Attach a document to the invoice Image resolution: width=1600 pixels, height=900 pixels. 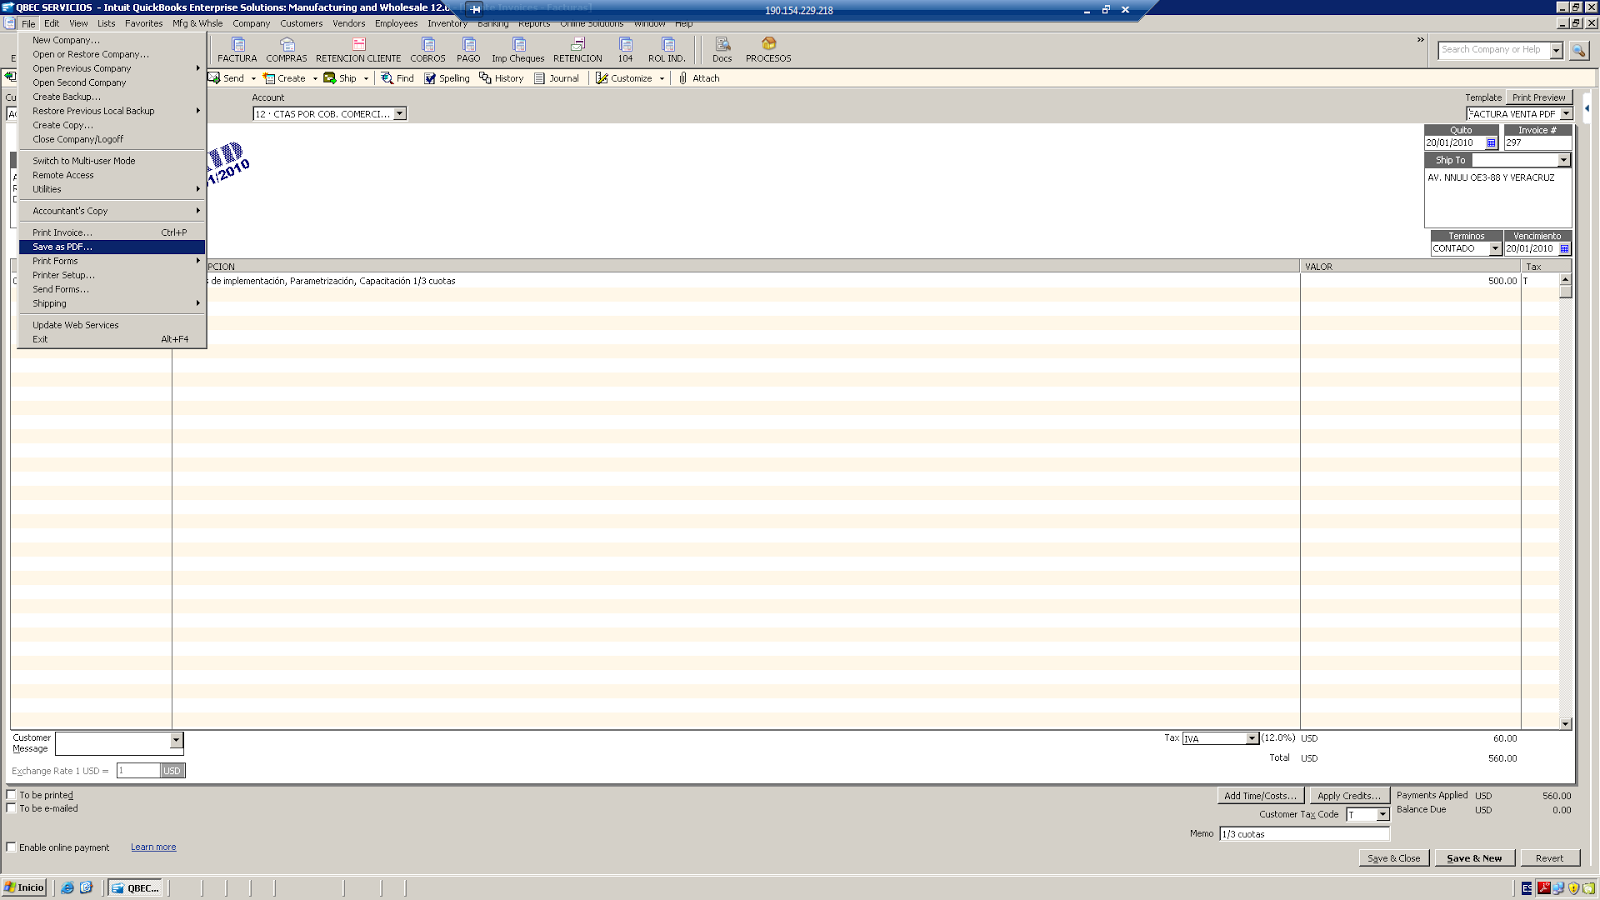click(699, 78)
